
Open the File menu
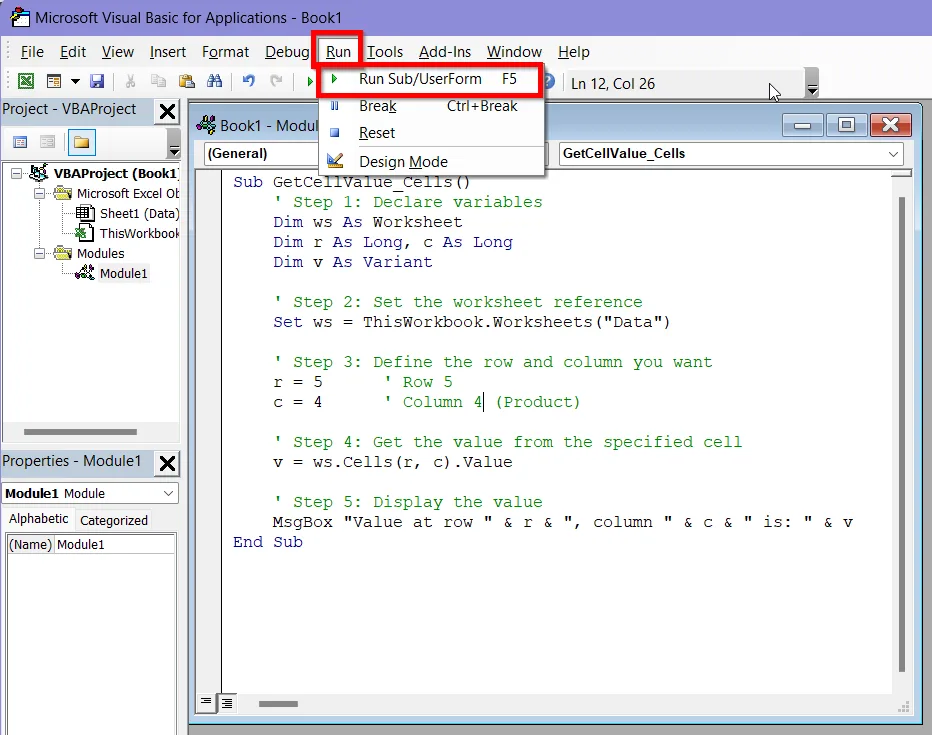(32, 52)
